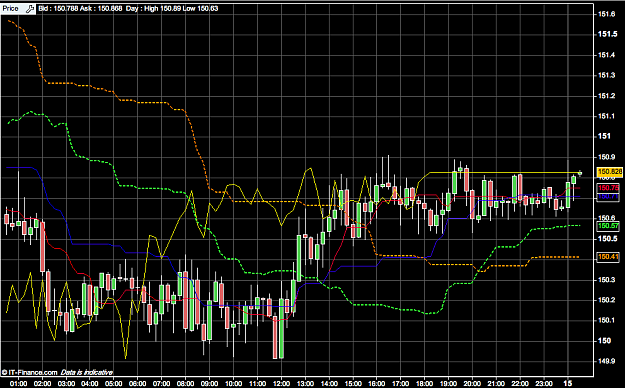The height and width of the screenshot is (388, 625).
Task: Click the 151.4 price axis label
Action: coord(606,55)
